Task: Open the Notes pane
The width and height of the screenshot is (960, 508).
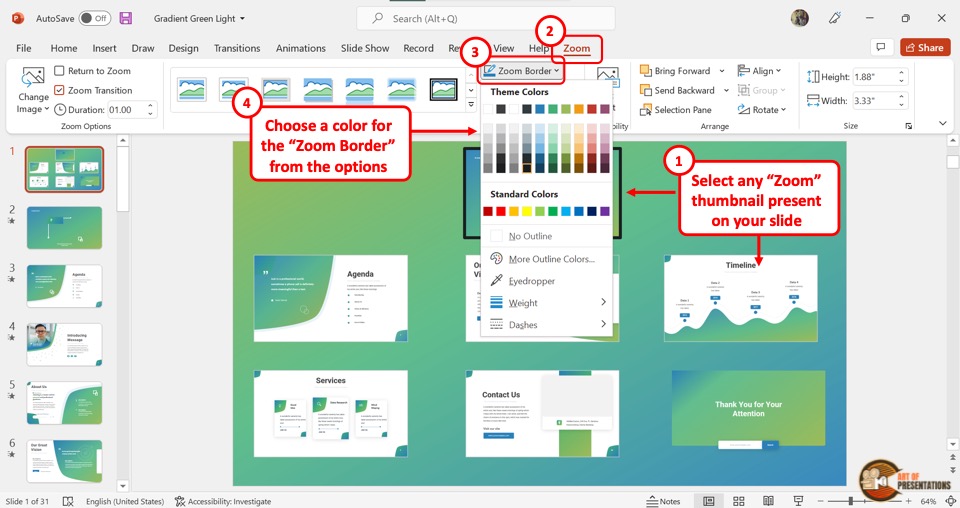Action: 663,501
